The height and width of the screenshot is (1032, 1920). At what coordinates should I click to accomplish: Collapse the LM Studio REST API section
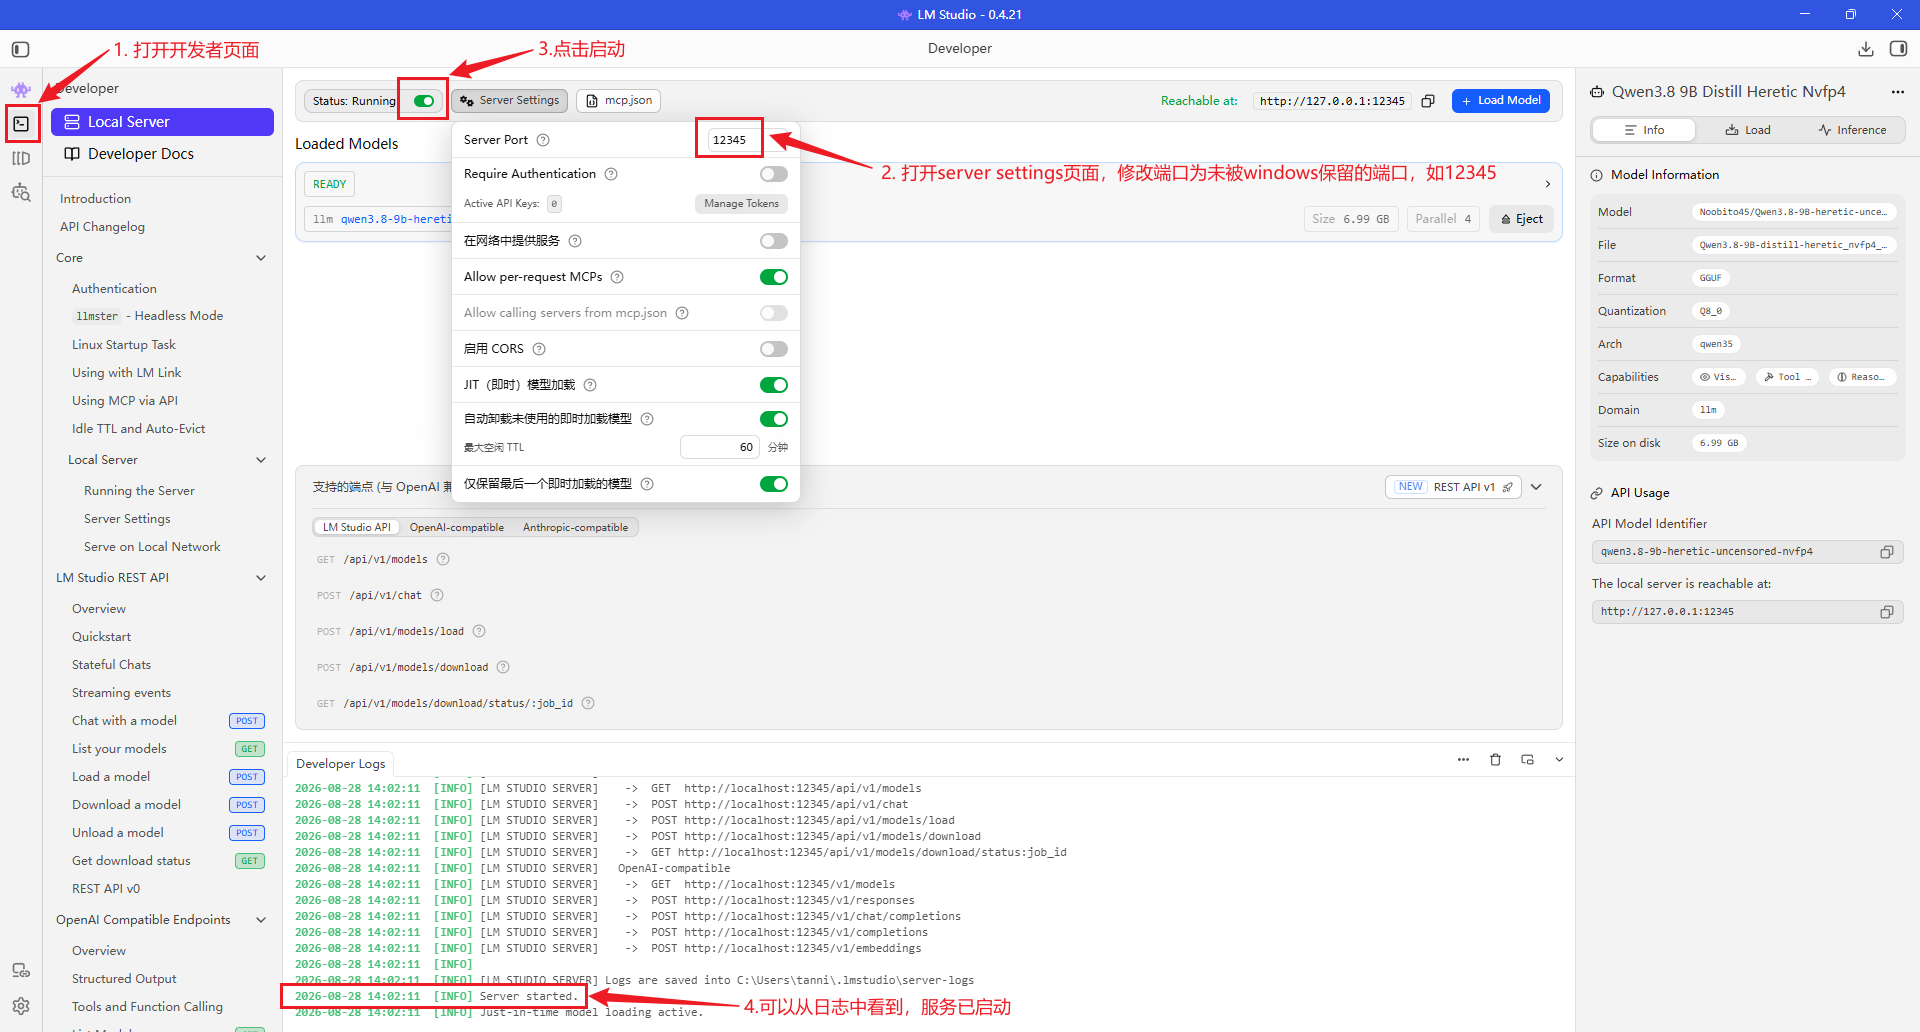(x=261, y=578)
